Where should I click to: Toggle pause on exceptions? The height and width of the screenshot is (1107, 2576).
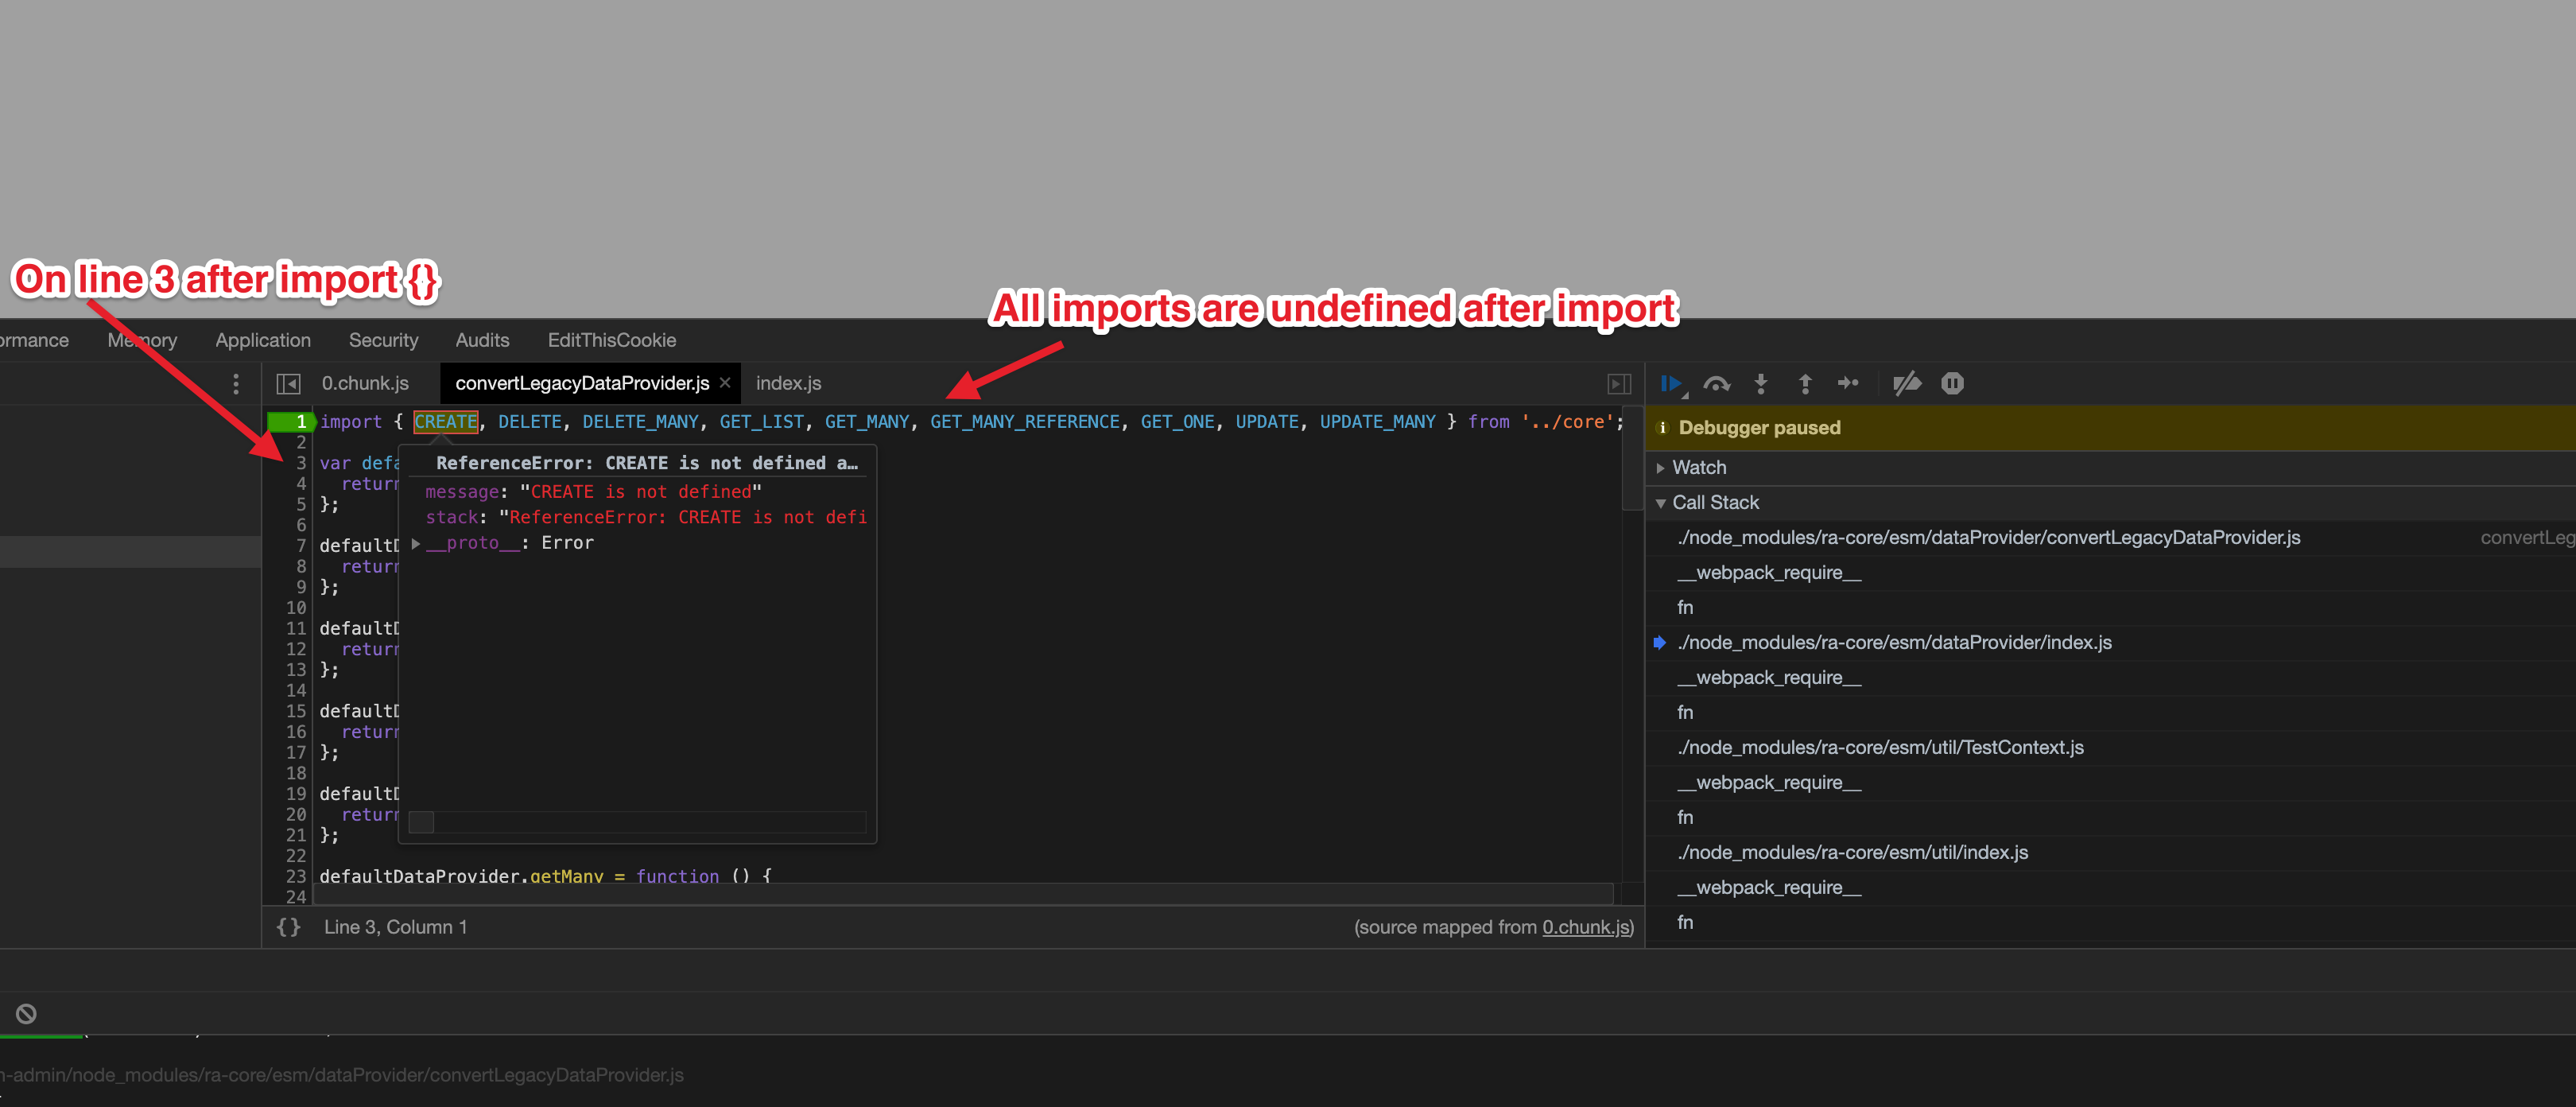tap(1952, 383)
